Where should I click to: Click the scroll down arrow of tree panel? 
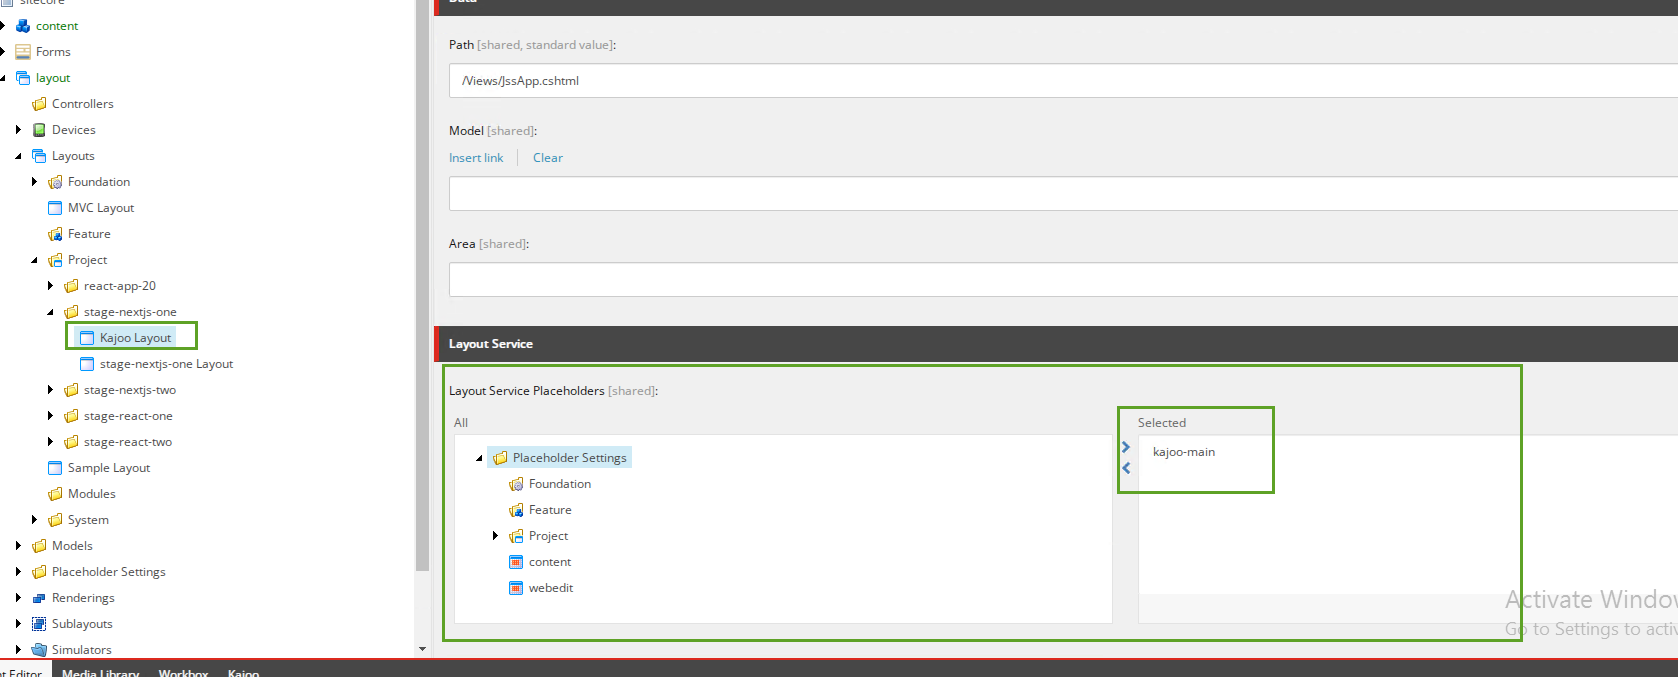pos(422,649)
